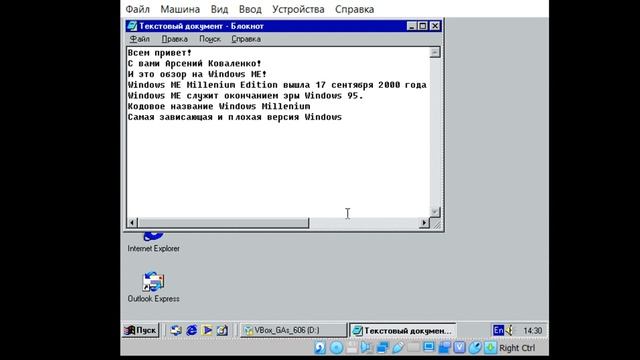640x360 pixels.
Task: Select the Outlook Express desktop icon
Action: tap(153, 287)
